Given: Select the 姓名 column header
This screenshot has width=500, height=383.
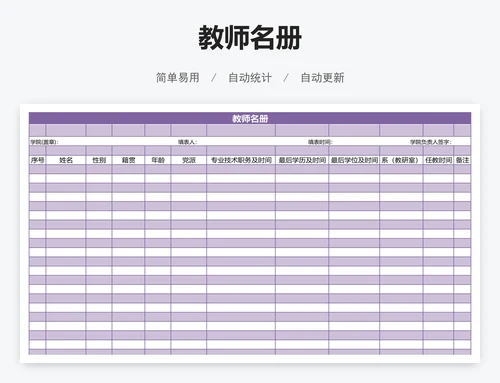Looking at the screenshot, I should [66, 160].
